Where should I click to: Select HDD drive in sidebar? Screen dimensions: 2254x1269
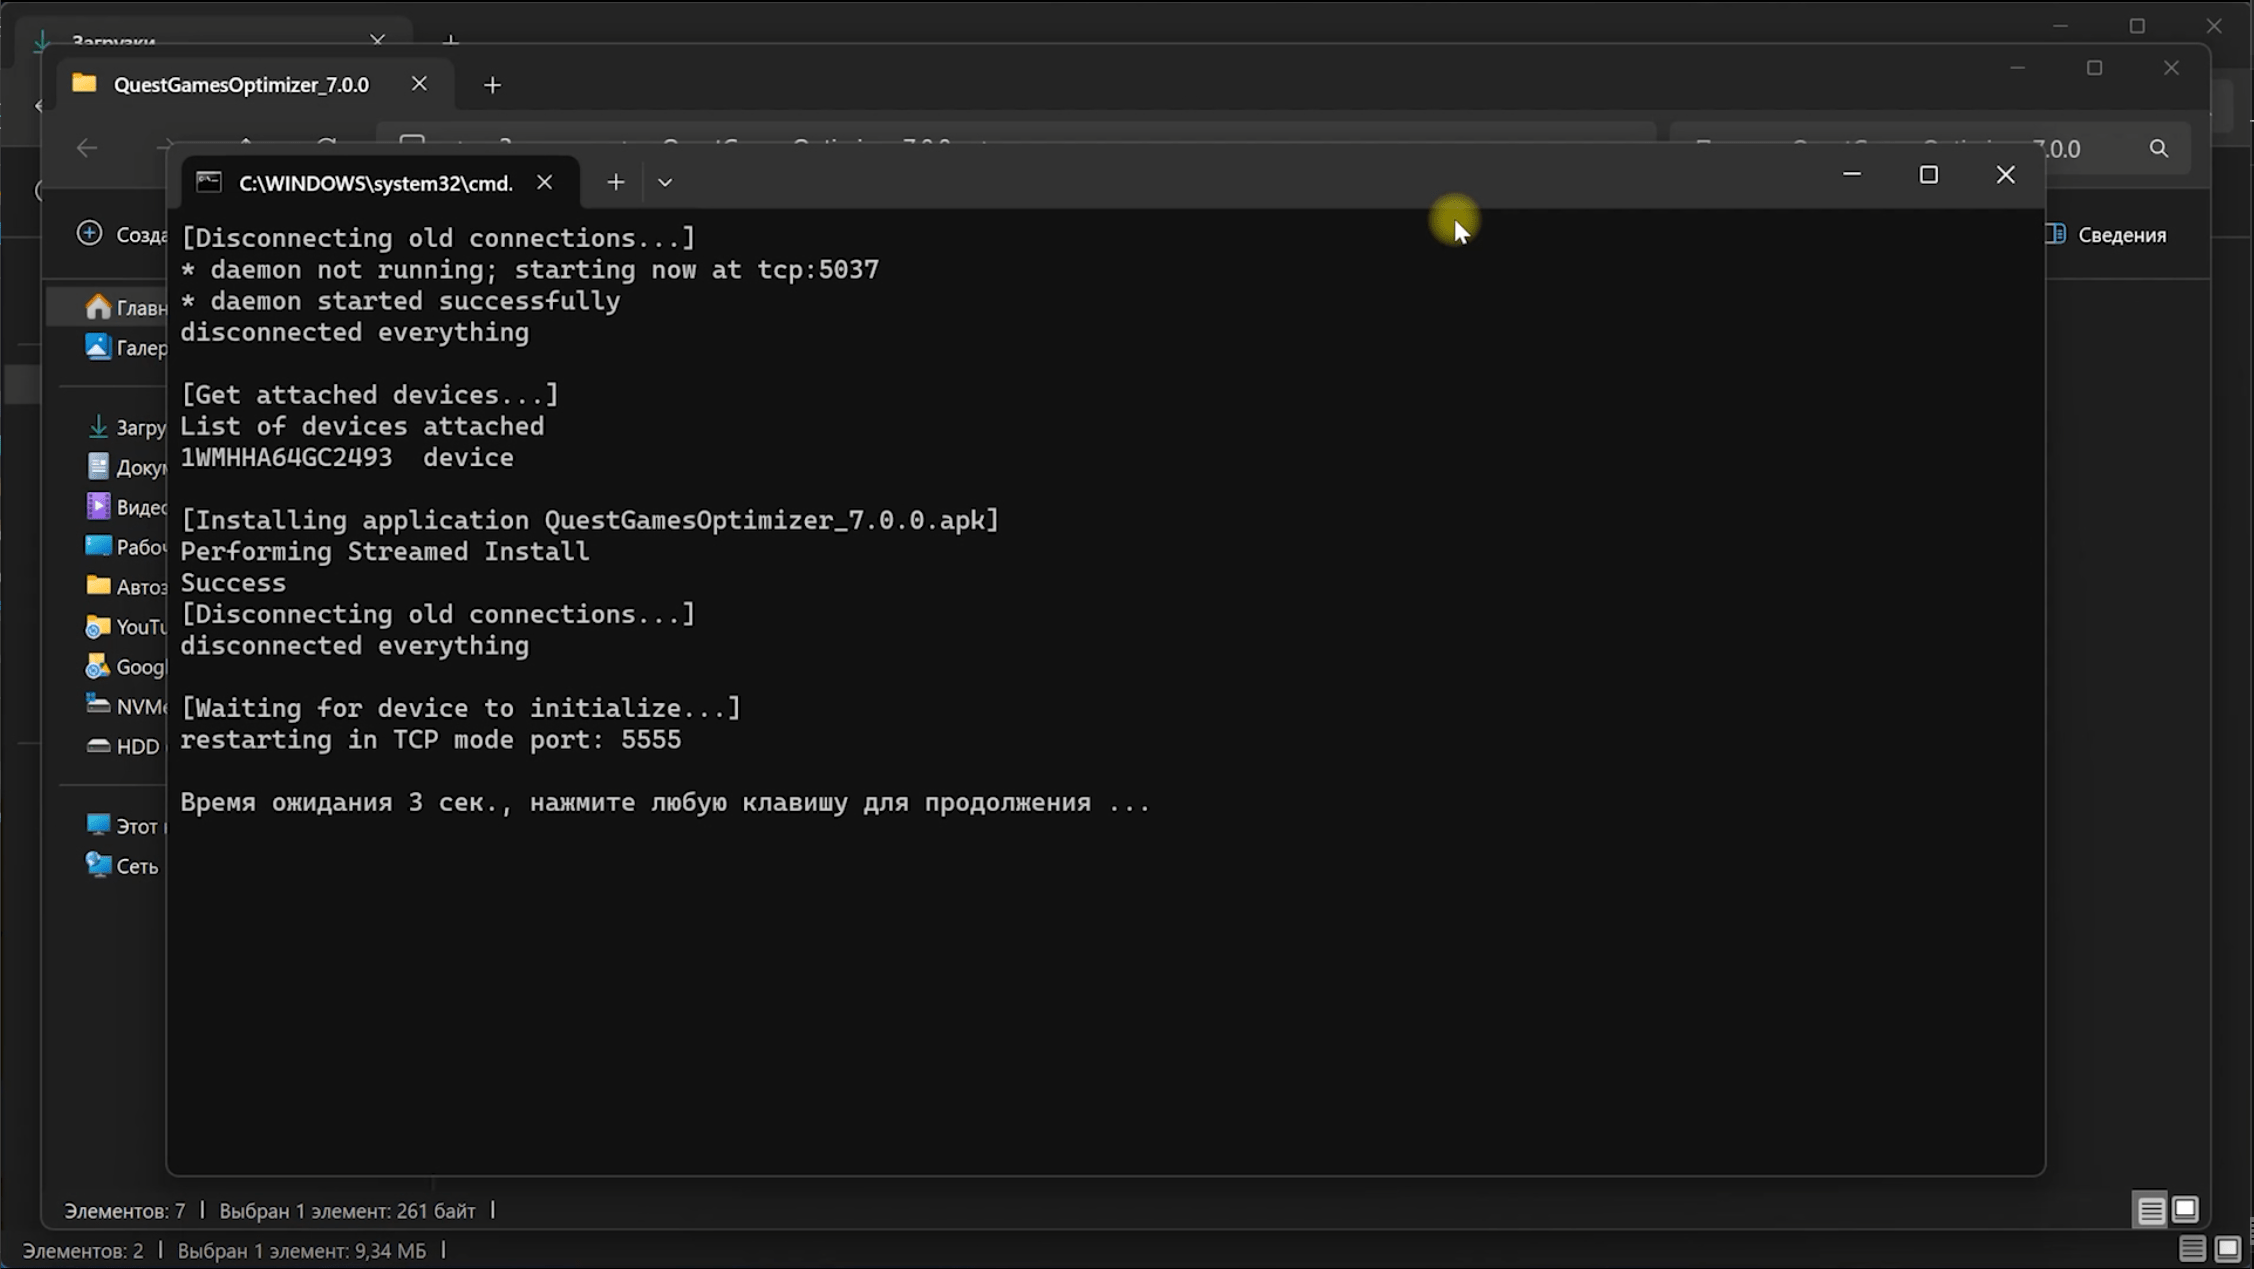pyautogui.click(x=127, y=746)
